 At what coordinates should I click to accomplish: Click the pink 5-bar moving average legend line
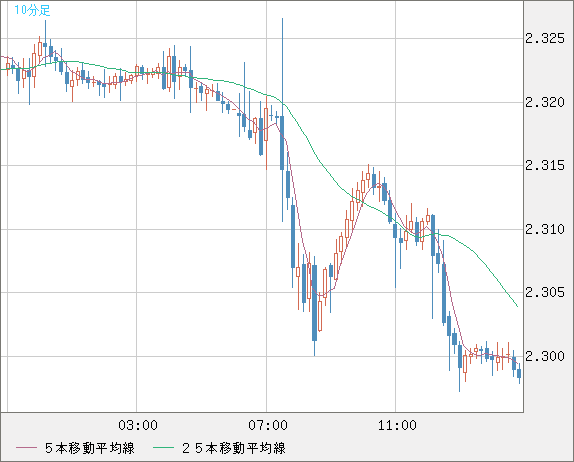pyautogui.click(x=26, y=448)
